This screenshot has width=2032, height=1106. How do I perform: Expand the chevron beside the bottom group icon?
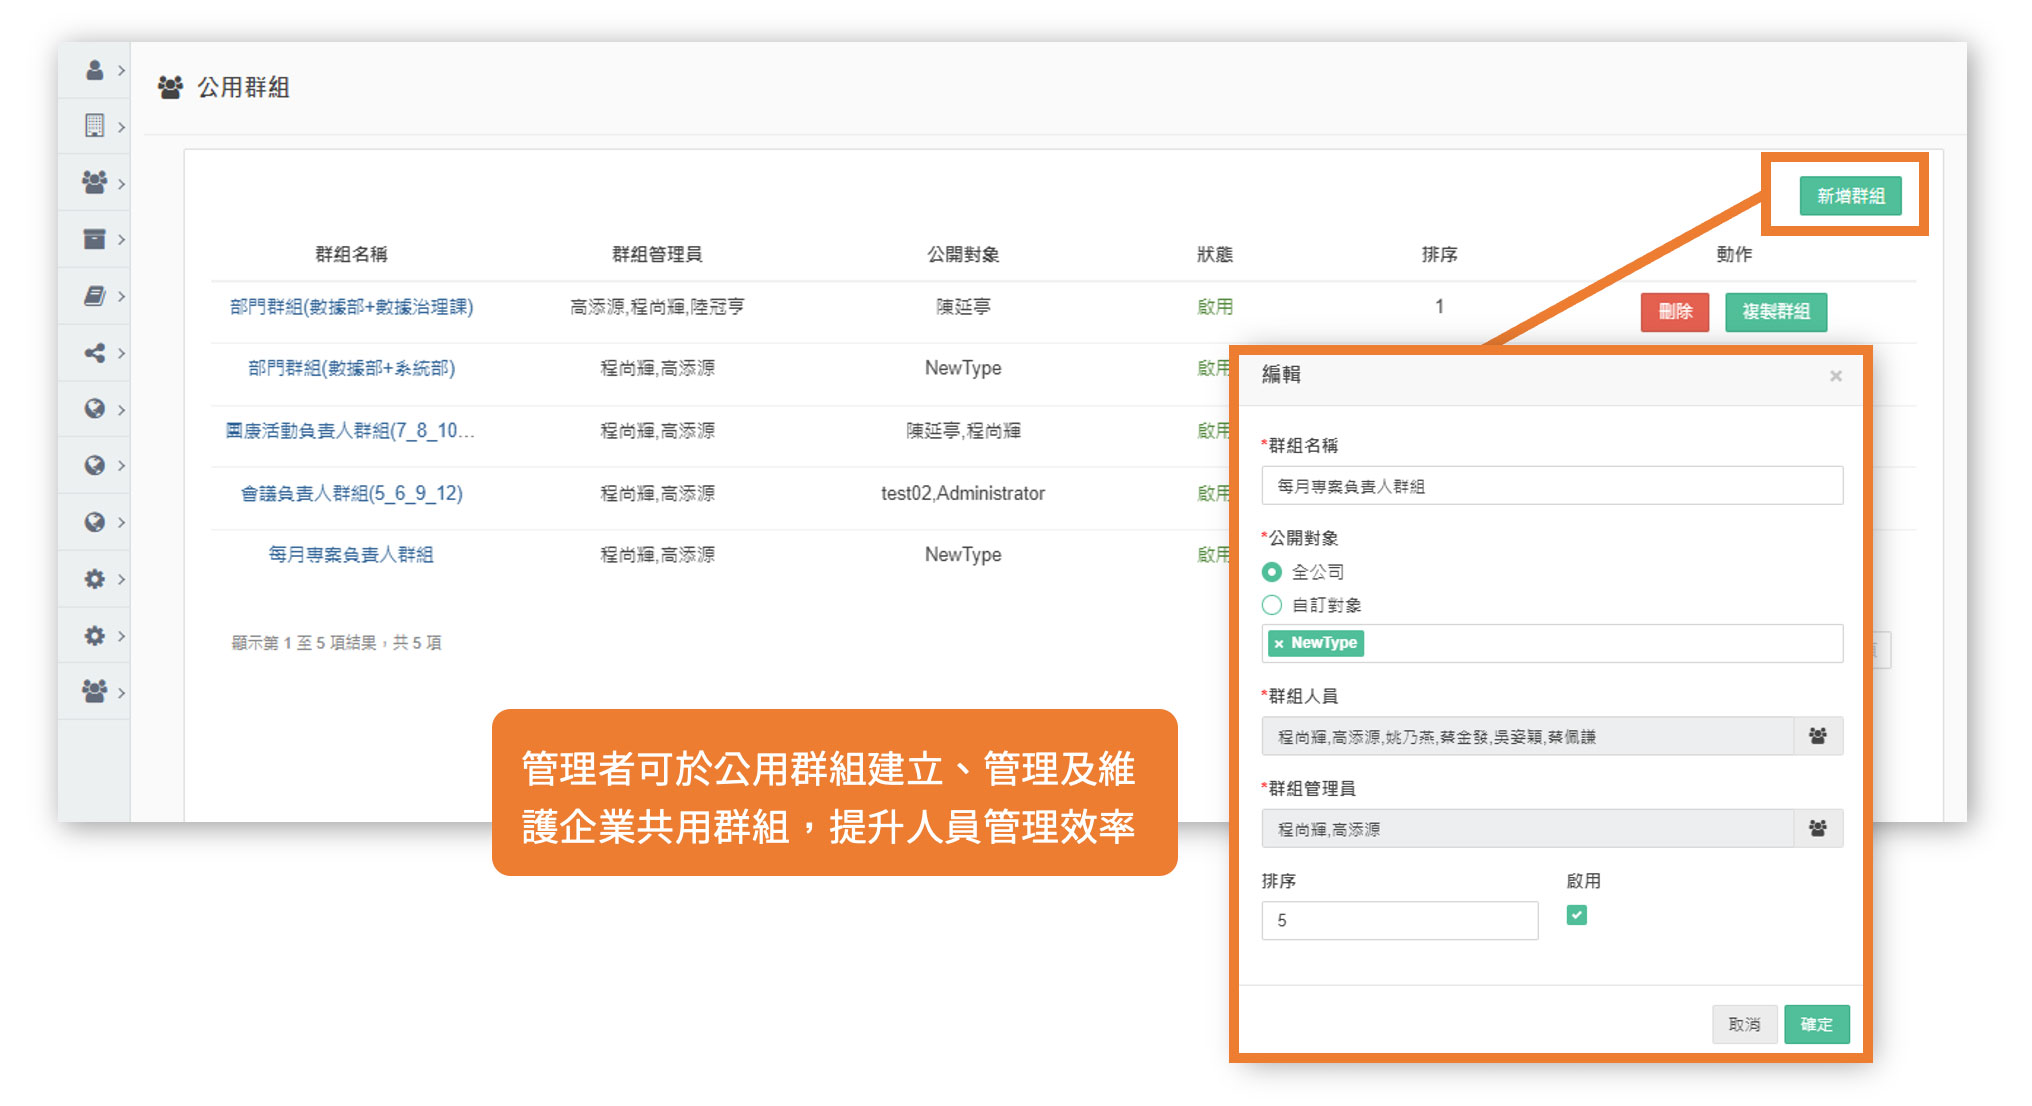tap(121, 692)
